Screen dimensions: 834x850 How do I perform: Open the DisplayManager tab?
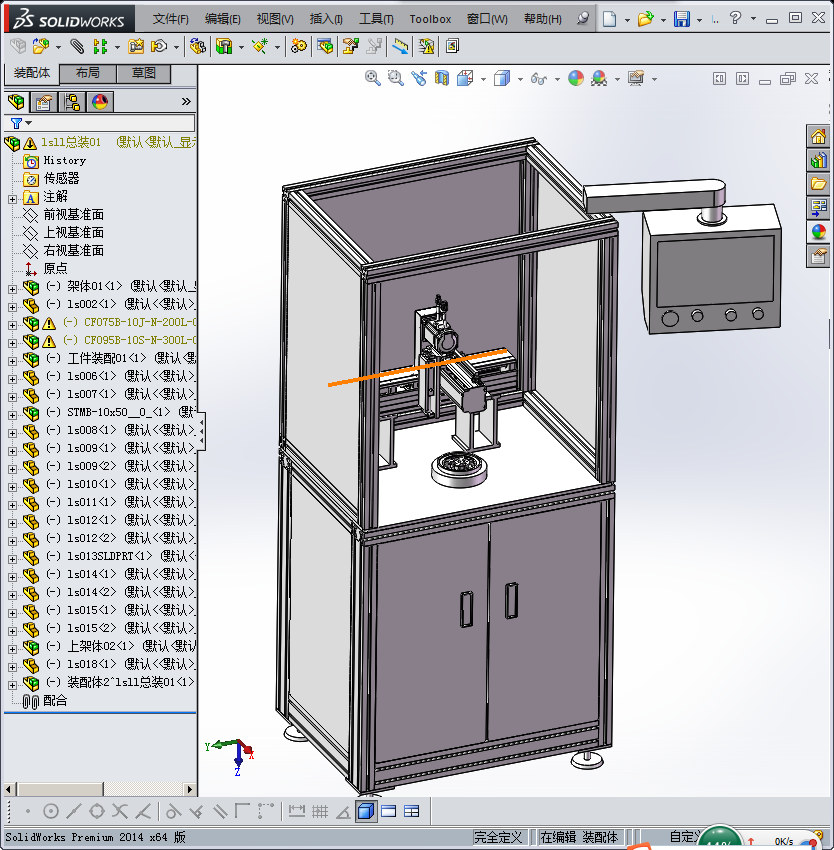click(x=100, y=101)
